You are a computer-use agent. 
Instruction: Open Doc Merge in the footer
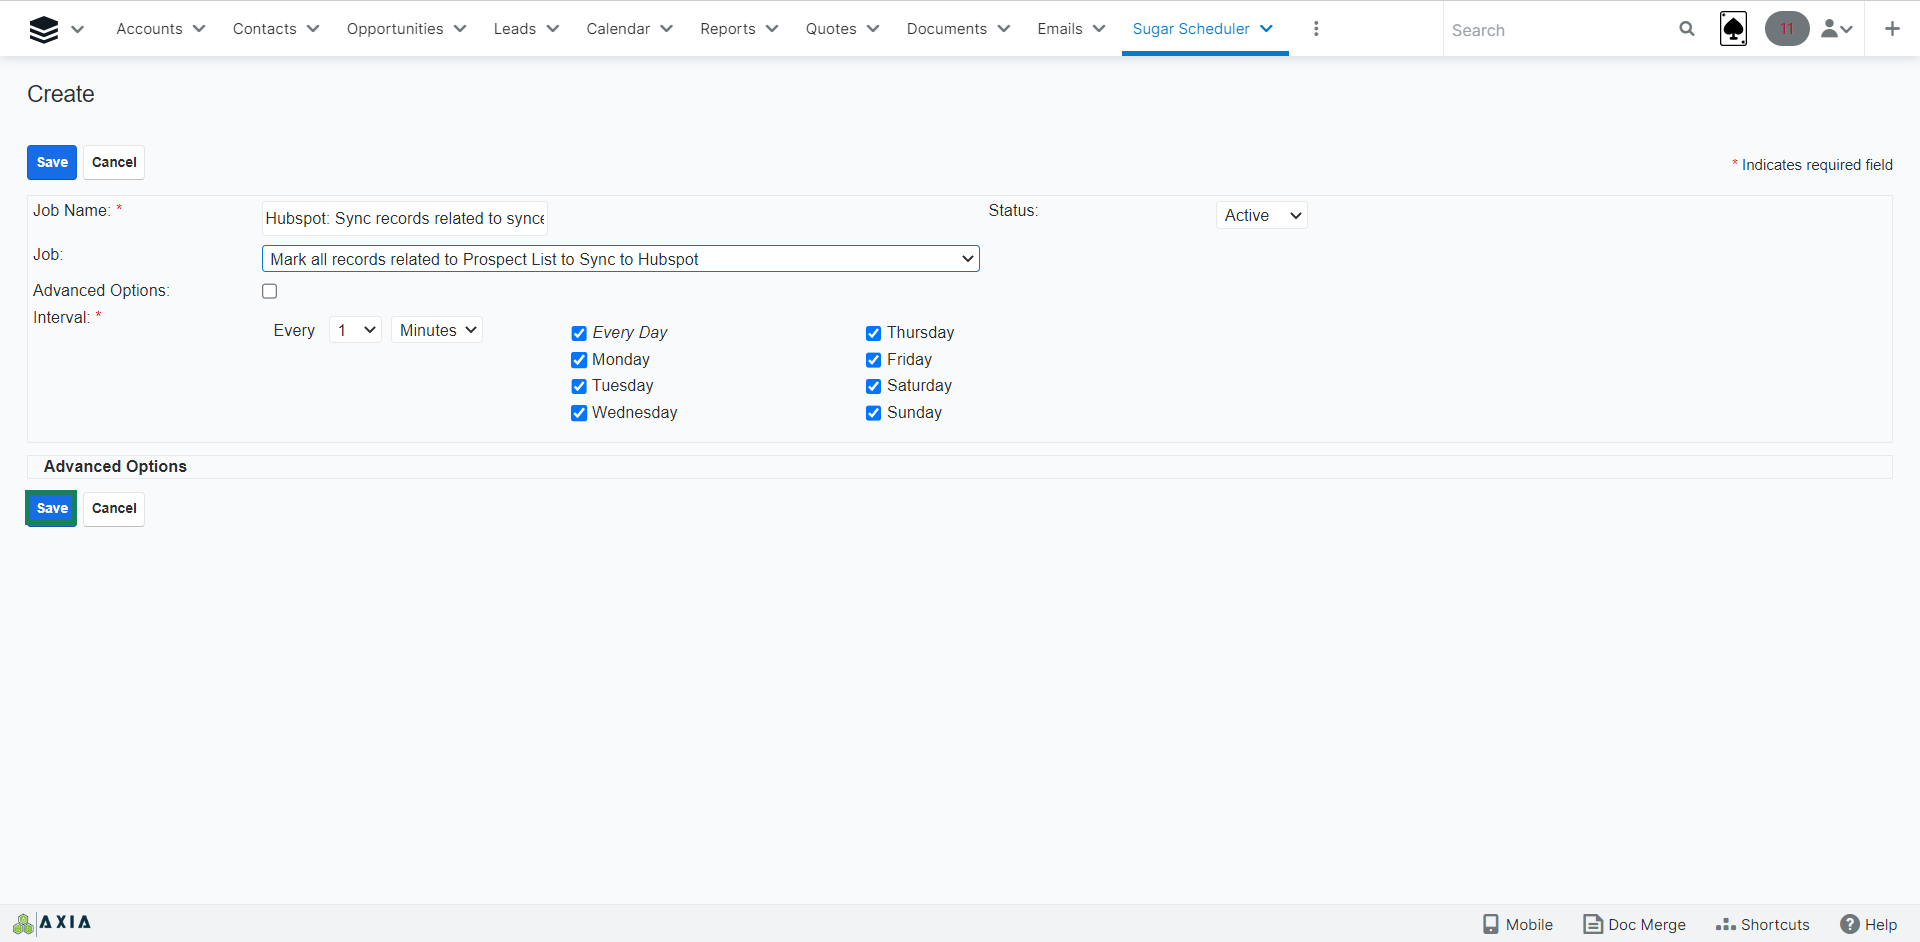point(1634,924)
